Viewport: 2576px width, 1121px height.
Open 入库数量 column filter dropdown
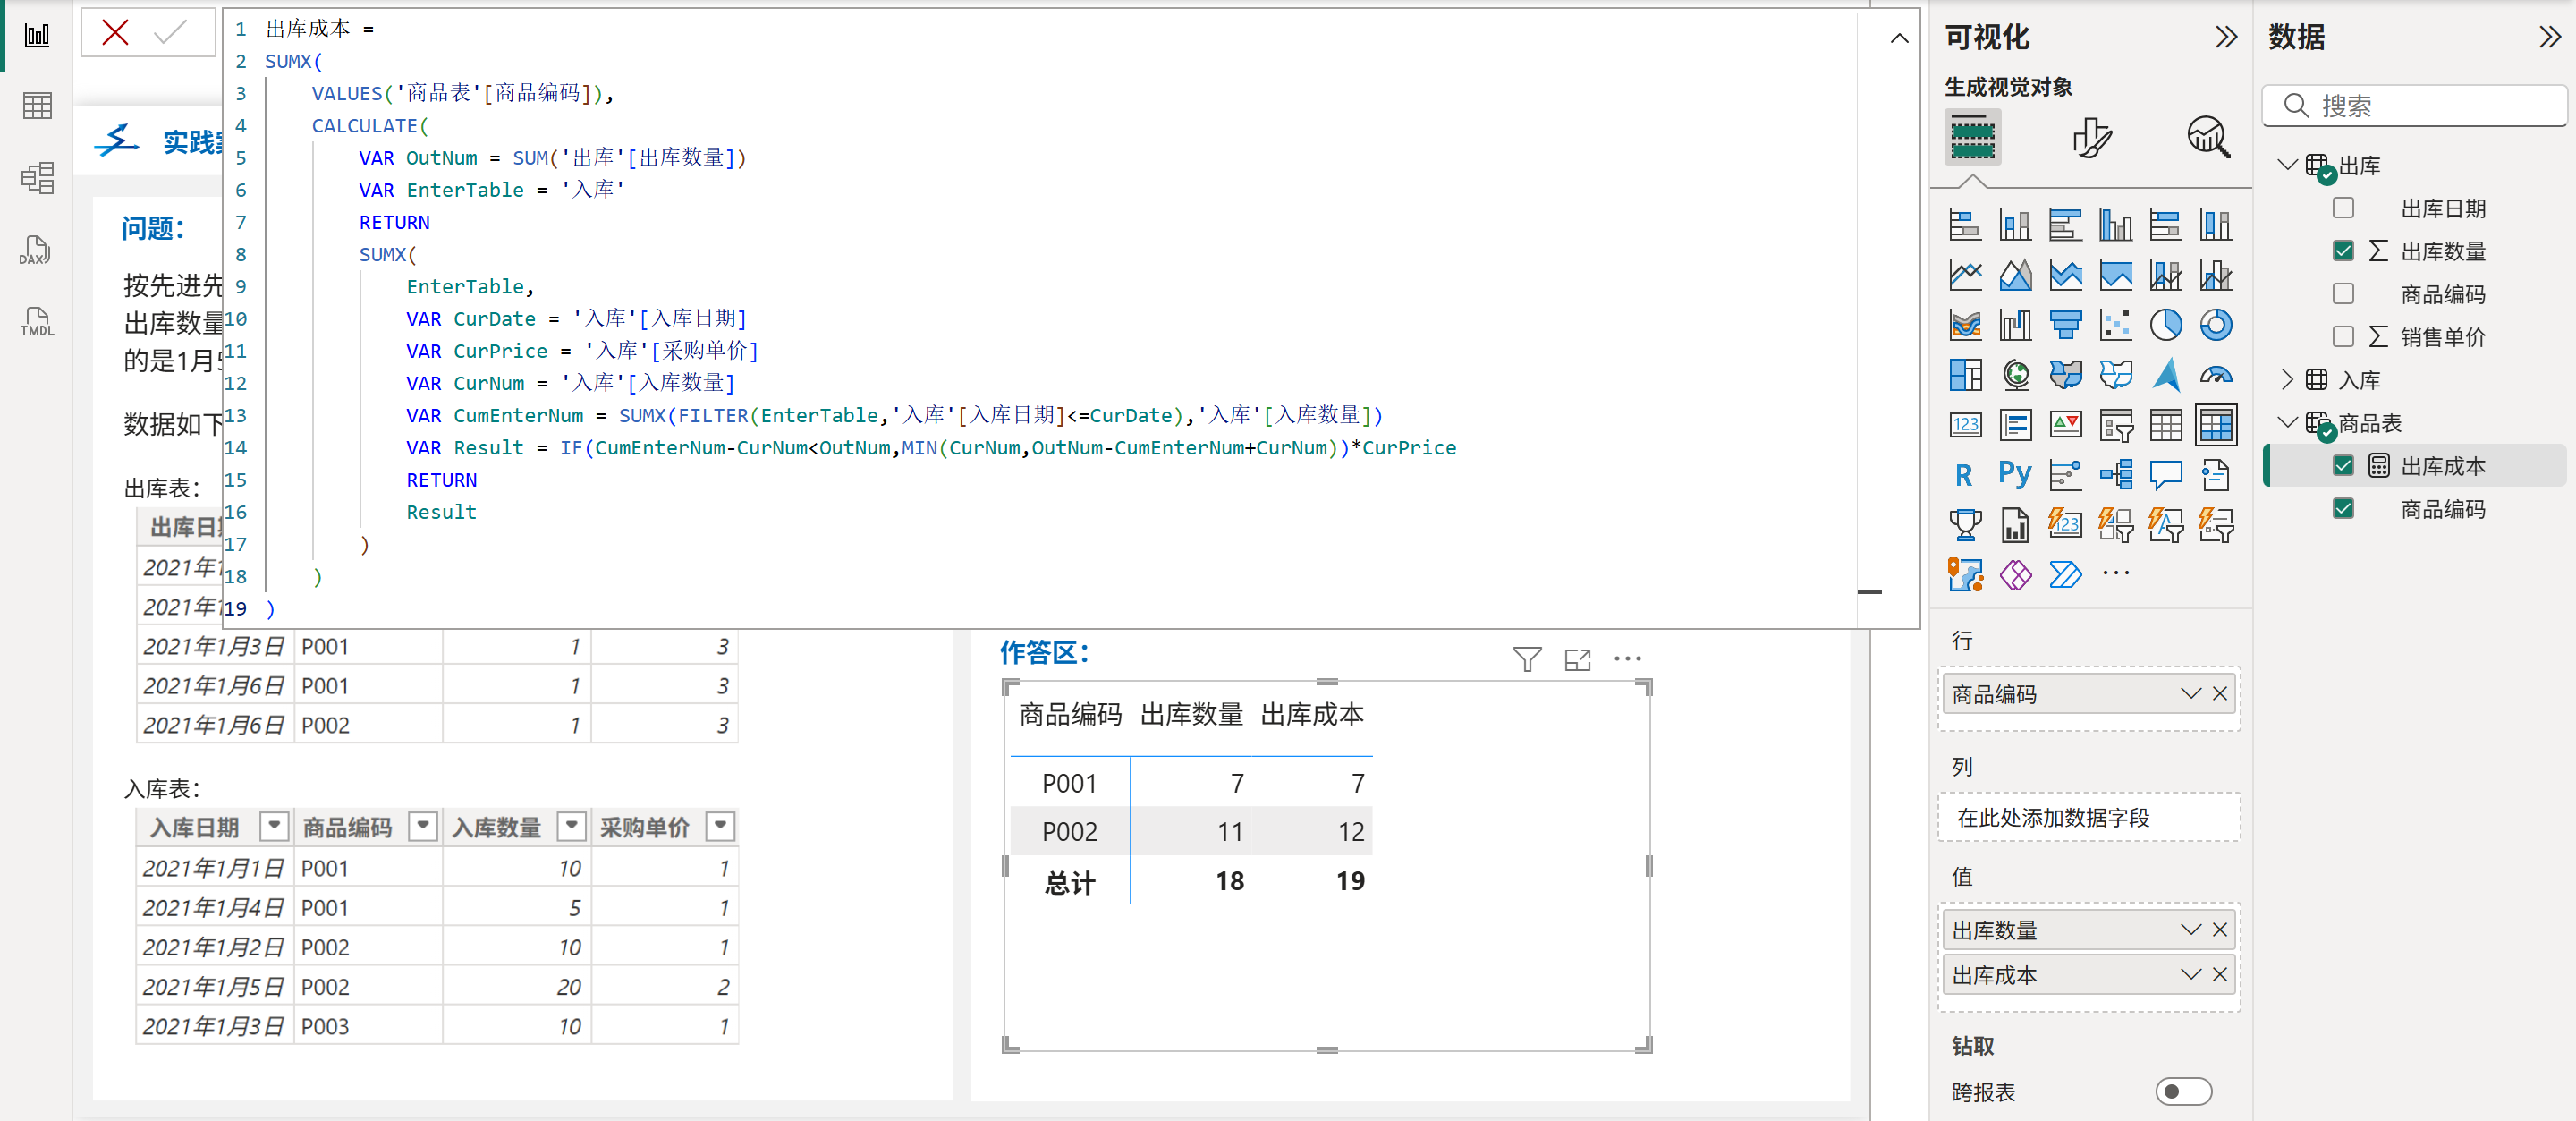pyautogui.click(x=571, y=826)
